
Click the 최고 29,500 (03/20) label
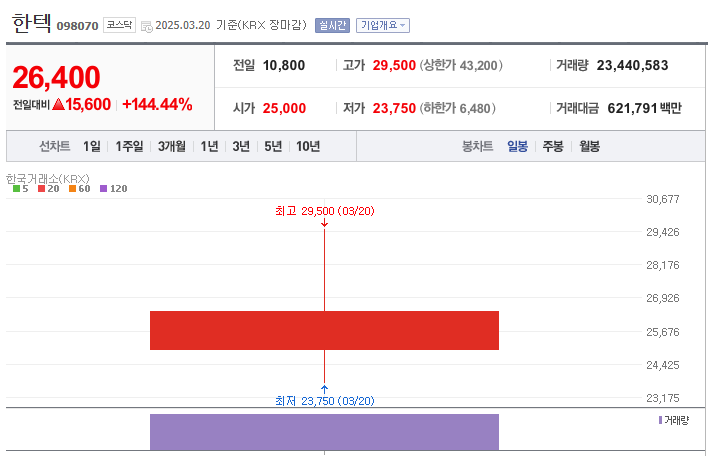coord(325,211)
